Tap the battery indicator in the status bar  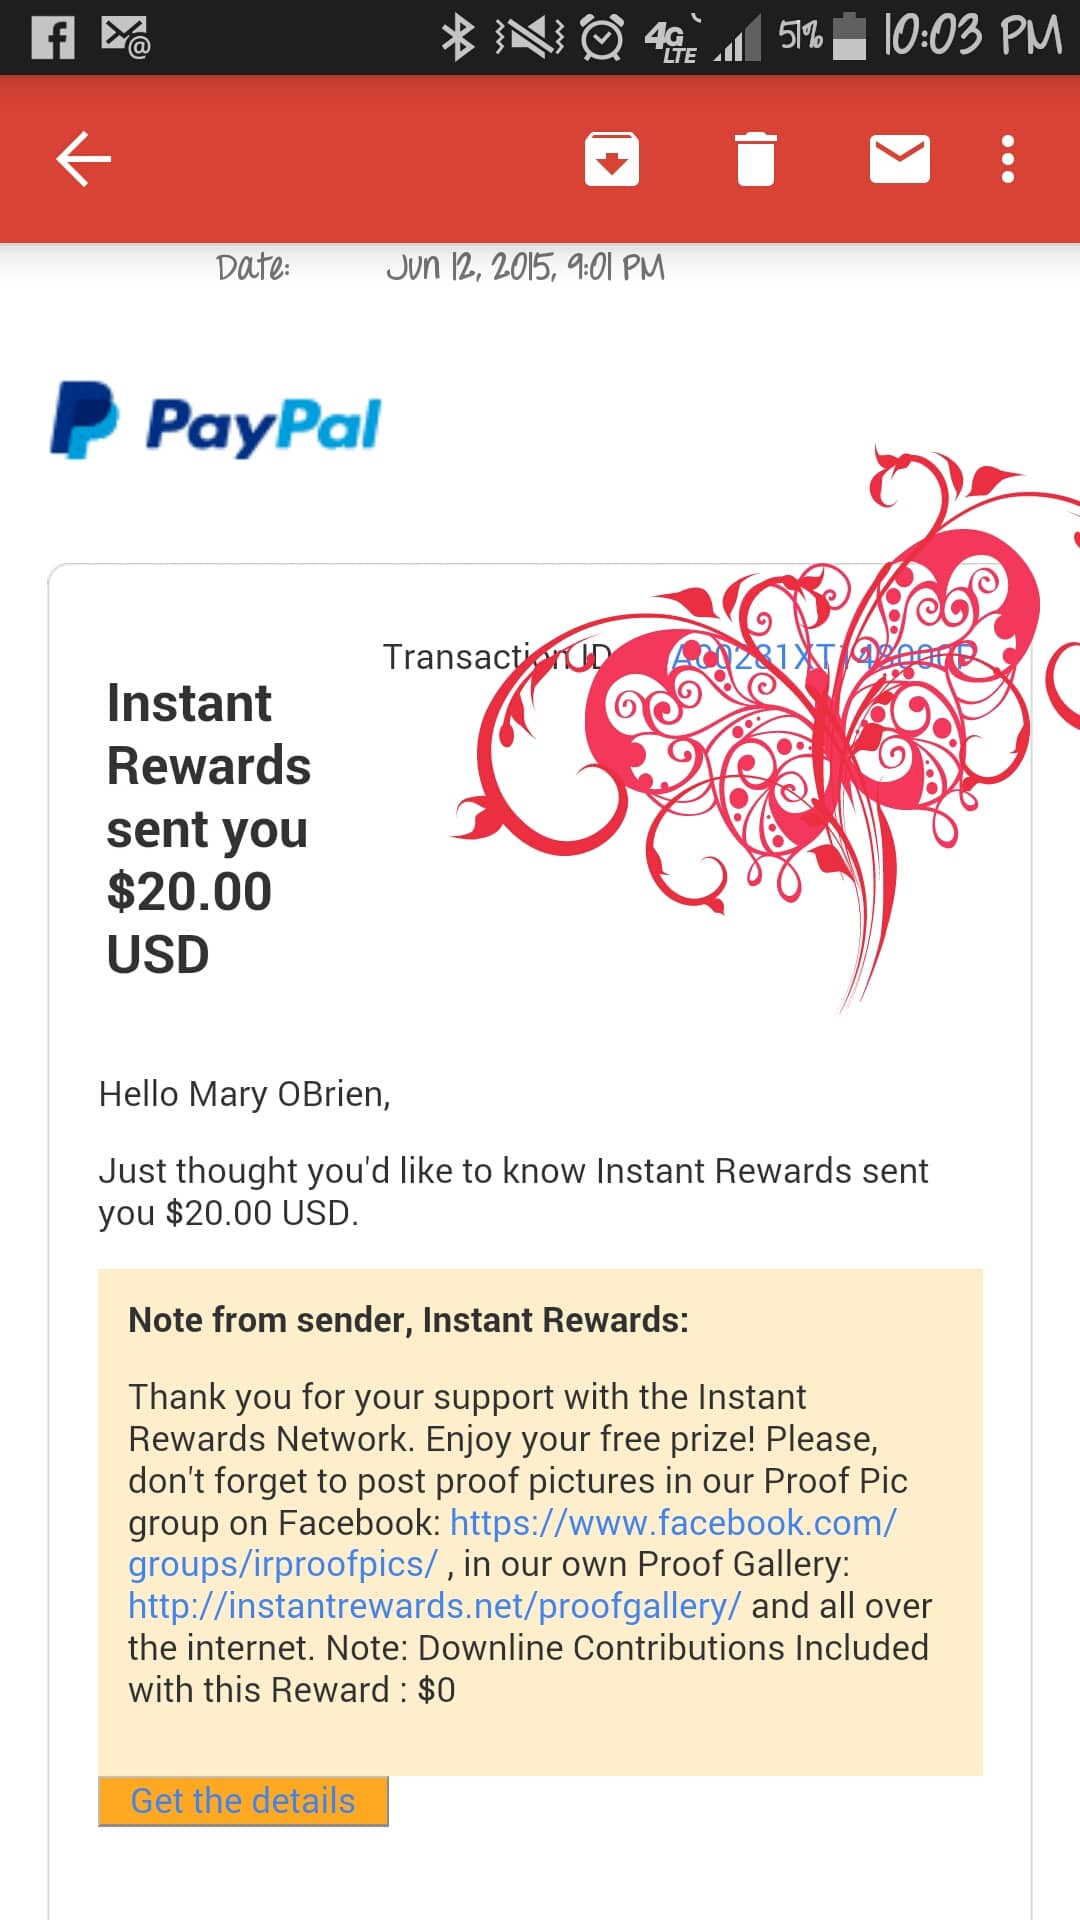[x=849, y=37]
